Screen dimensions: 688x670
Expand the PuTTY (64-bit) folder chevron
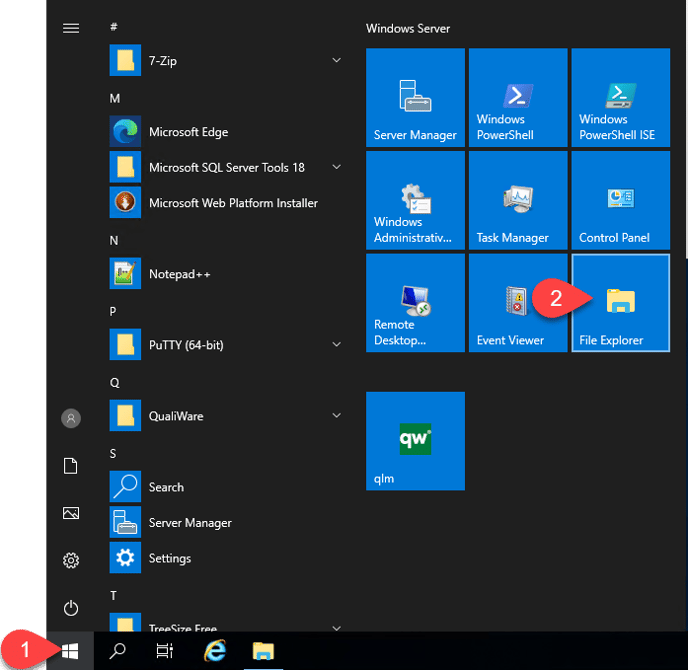[x=337, y=344]
